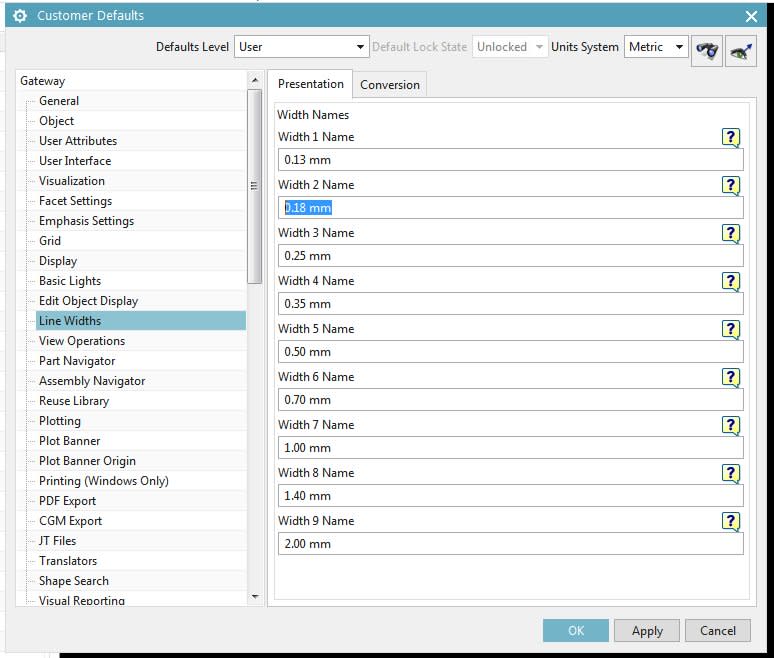Click the Width 8 Name field
The height and width of the screenshot is (658, 774).
pos(510,496)
